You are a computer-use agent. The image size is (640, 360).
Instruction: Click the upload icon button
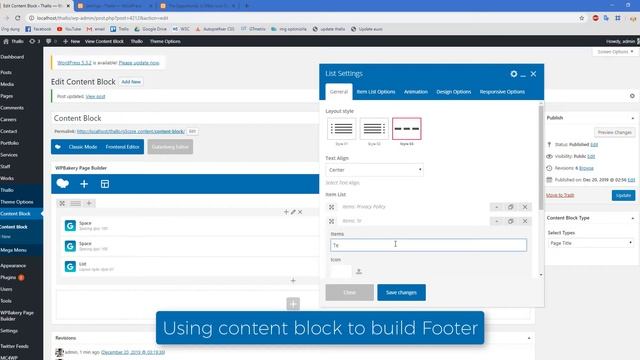click(359, 271)
